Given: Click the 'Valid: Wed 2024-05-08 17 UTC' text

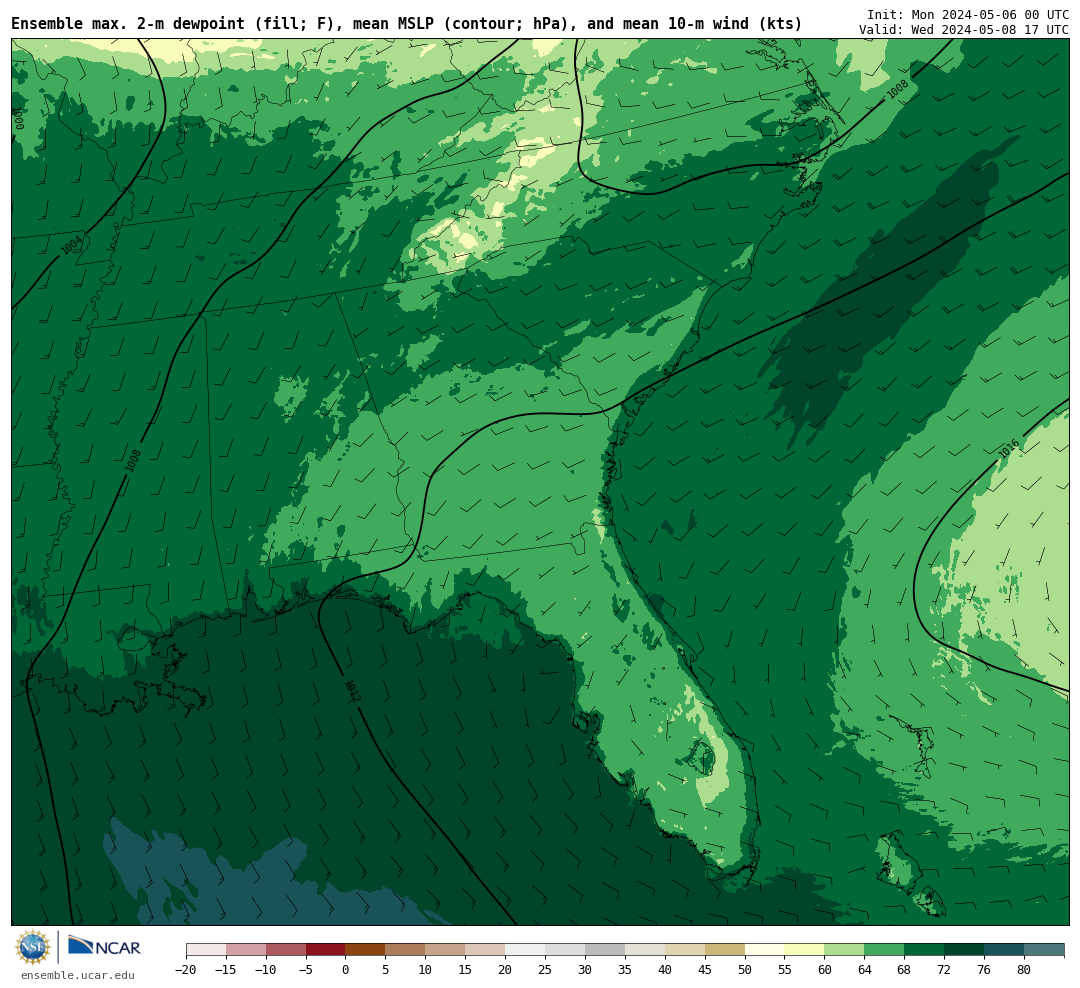Looking at the screenshot, I should [x=964, y=30].
